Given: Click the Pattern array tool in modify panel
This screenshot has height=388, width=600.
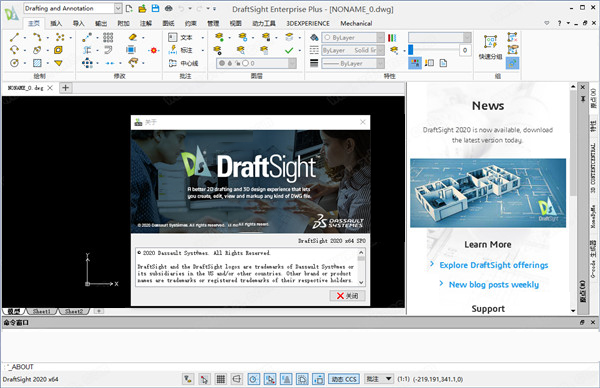Looking at the screenshot, I should [108, 37].
